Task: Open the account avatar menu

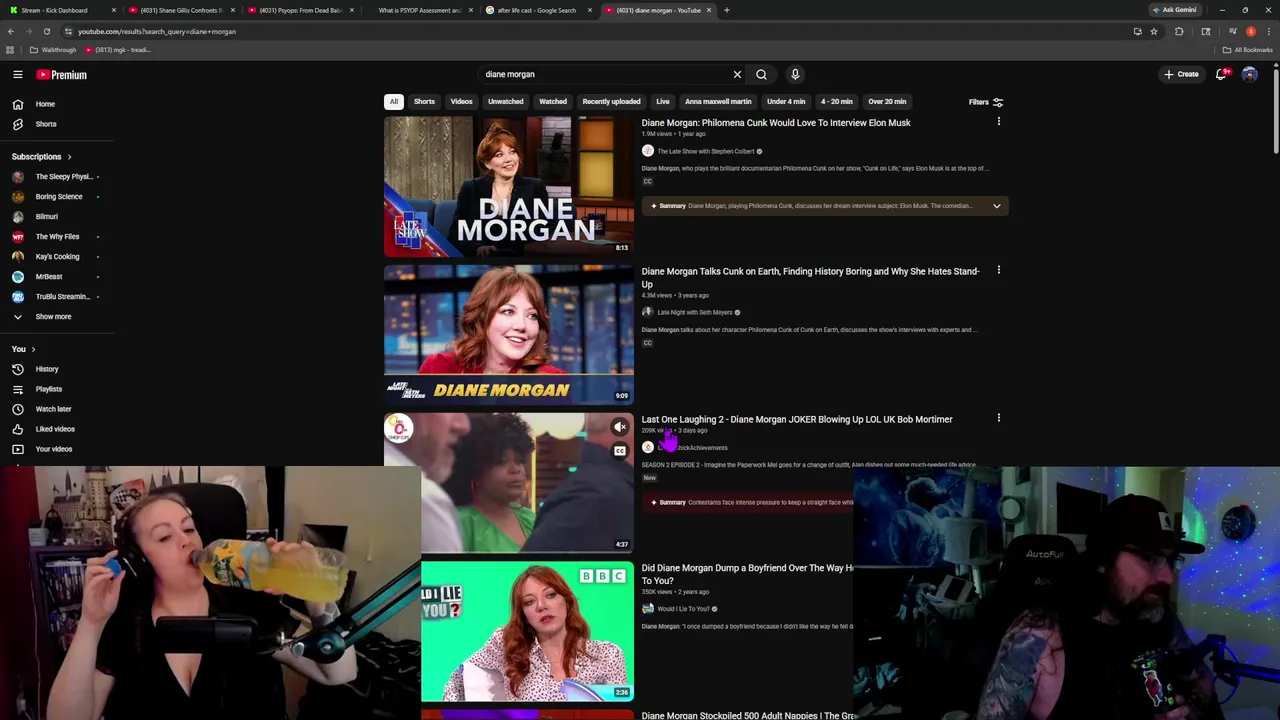Action: [1249, 74]
